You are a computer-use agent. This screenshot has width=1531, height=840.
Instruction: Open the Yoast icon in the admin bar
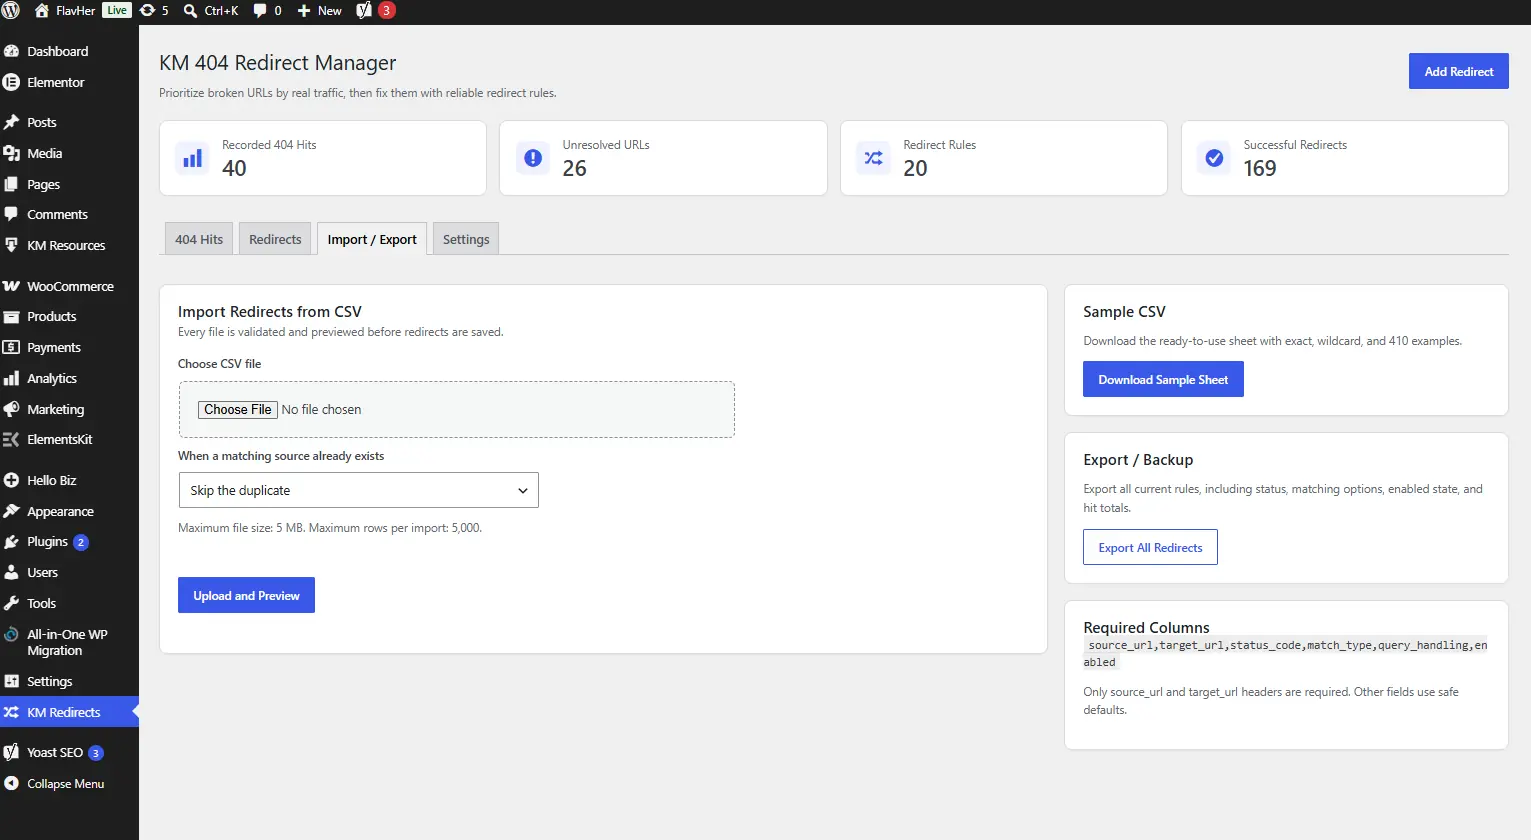364,11
